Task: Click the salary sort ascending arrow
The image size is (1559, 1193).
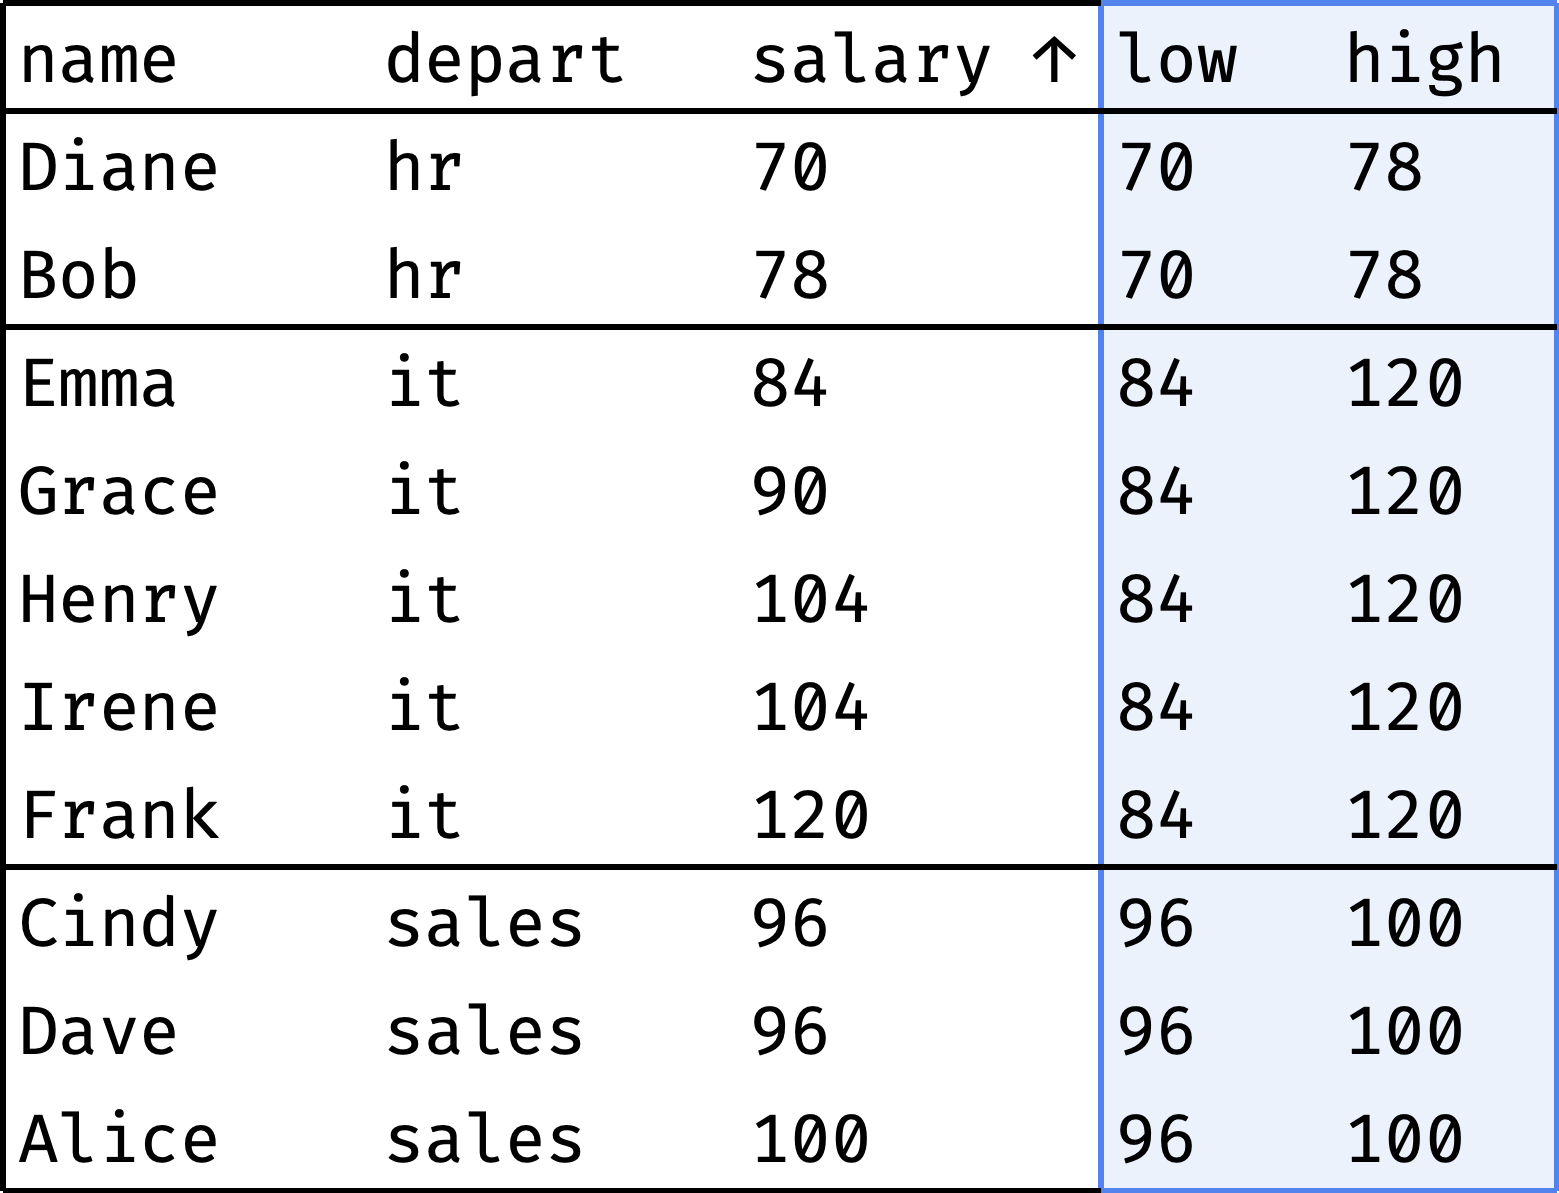Action: tap(1053, 60)
